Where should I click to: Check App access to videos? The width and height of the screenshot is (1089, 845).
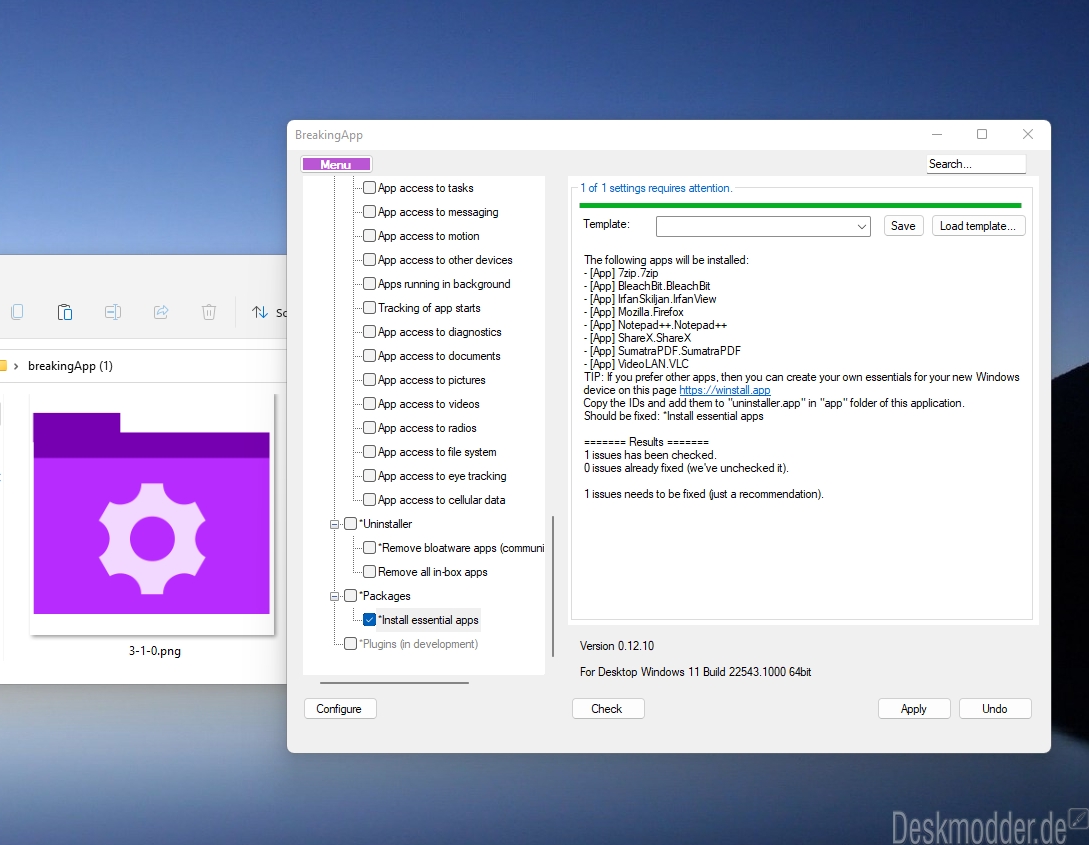369,403
